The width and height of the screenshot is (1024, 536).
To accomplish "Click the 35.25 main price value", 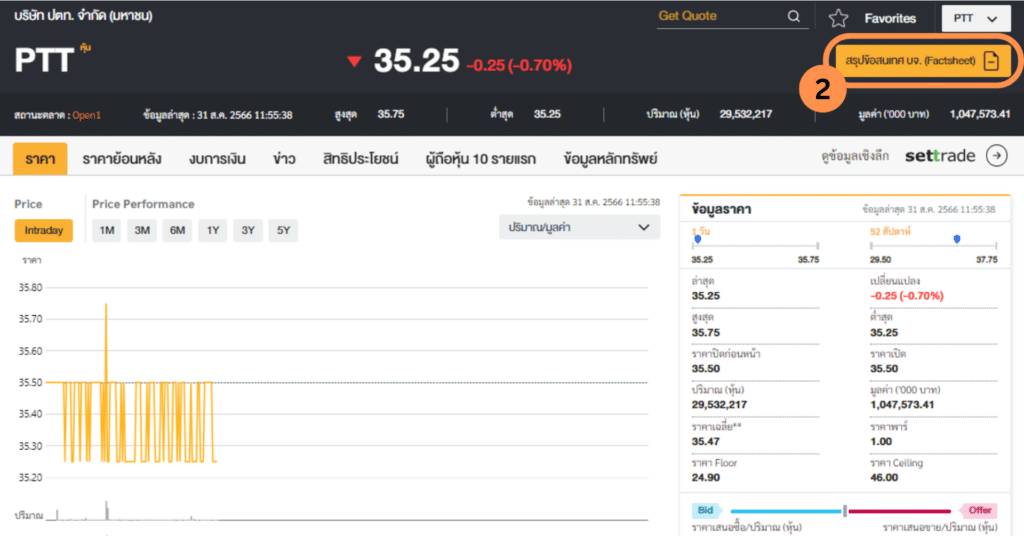I will pyautogui.click(x=416, y=61).
